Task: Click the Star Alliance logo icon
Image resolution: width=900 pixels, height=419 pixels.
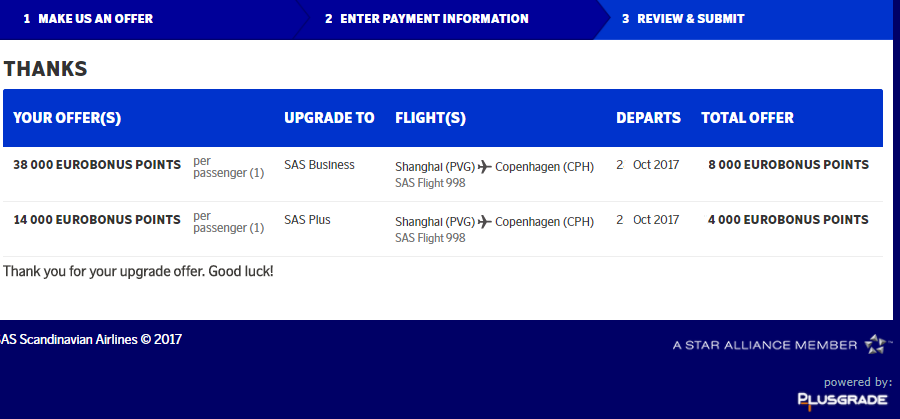Action: pos(877,345)
